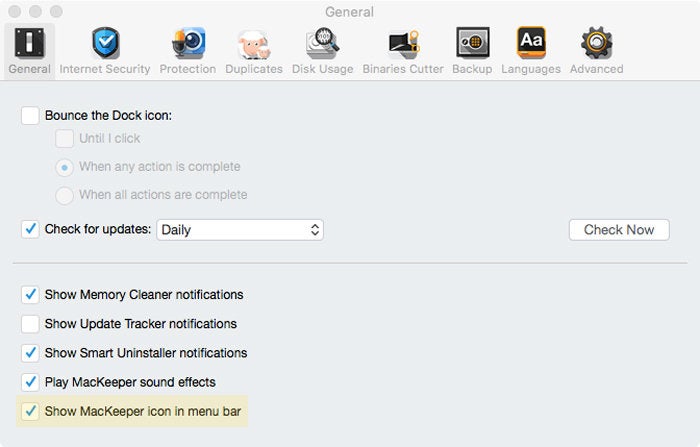Enable Show Update Tracker notifications
This screenshot has width=700, height=447.
click(30, 324)
